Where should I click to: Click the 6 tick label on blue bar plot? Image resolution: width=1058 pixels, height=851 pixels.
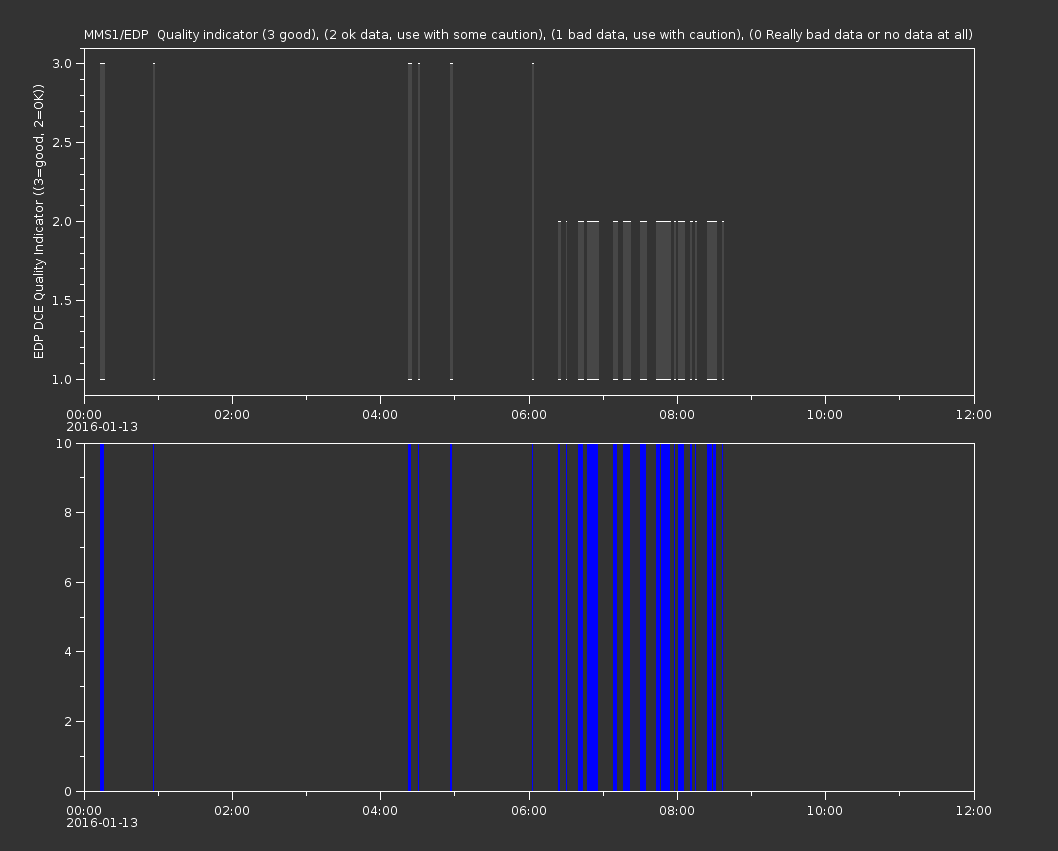[68, 582]
